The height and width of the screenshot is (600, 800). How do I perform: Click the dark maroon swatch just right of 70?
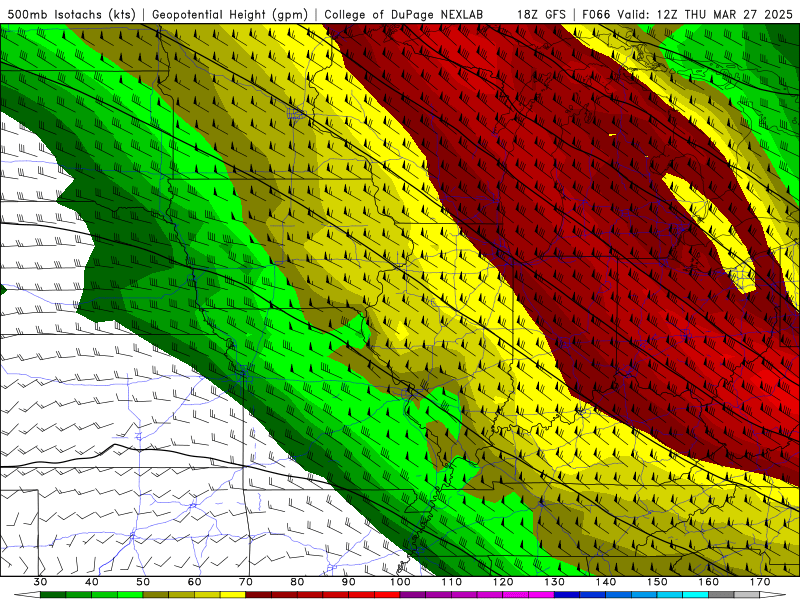tap(259, 595)
